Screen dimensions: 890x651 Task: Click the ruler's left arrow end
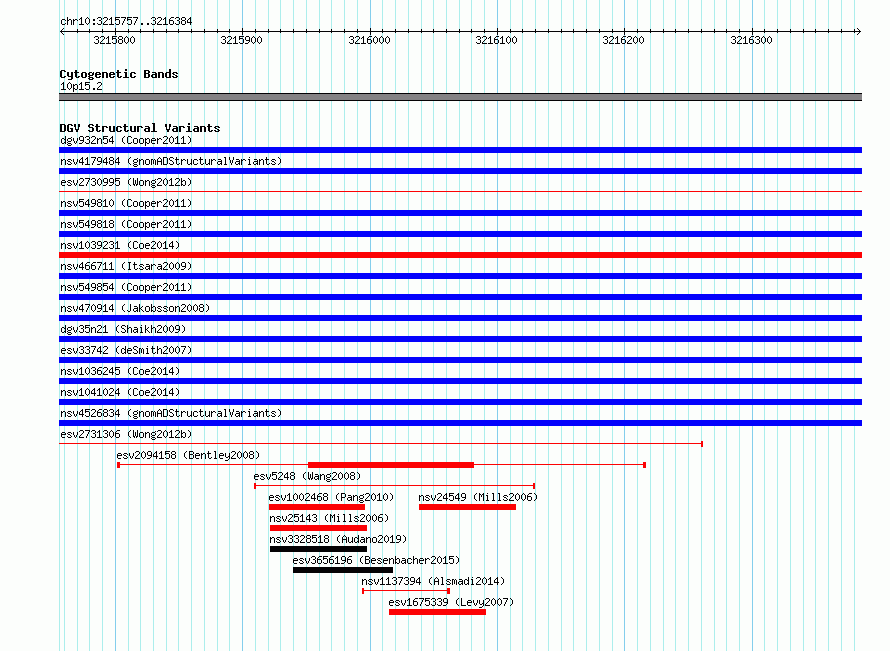(62, 32)
